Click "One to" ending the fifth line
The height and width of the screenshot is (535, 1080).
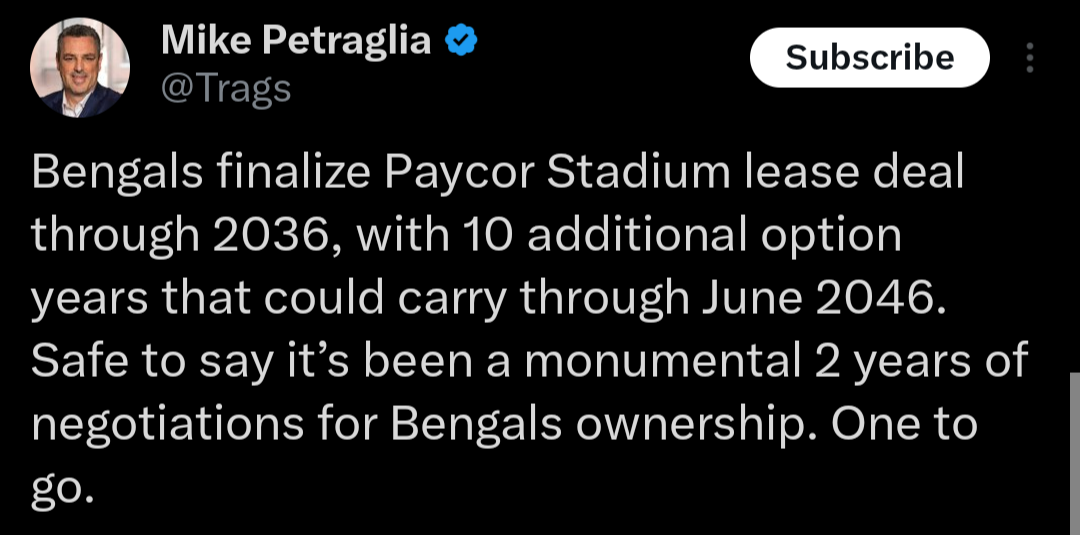pos(905,425)
